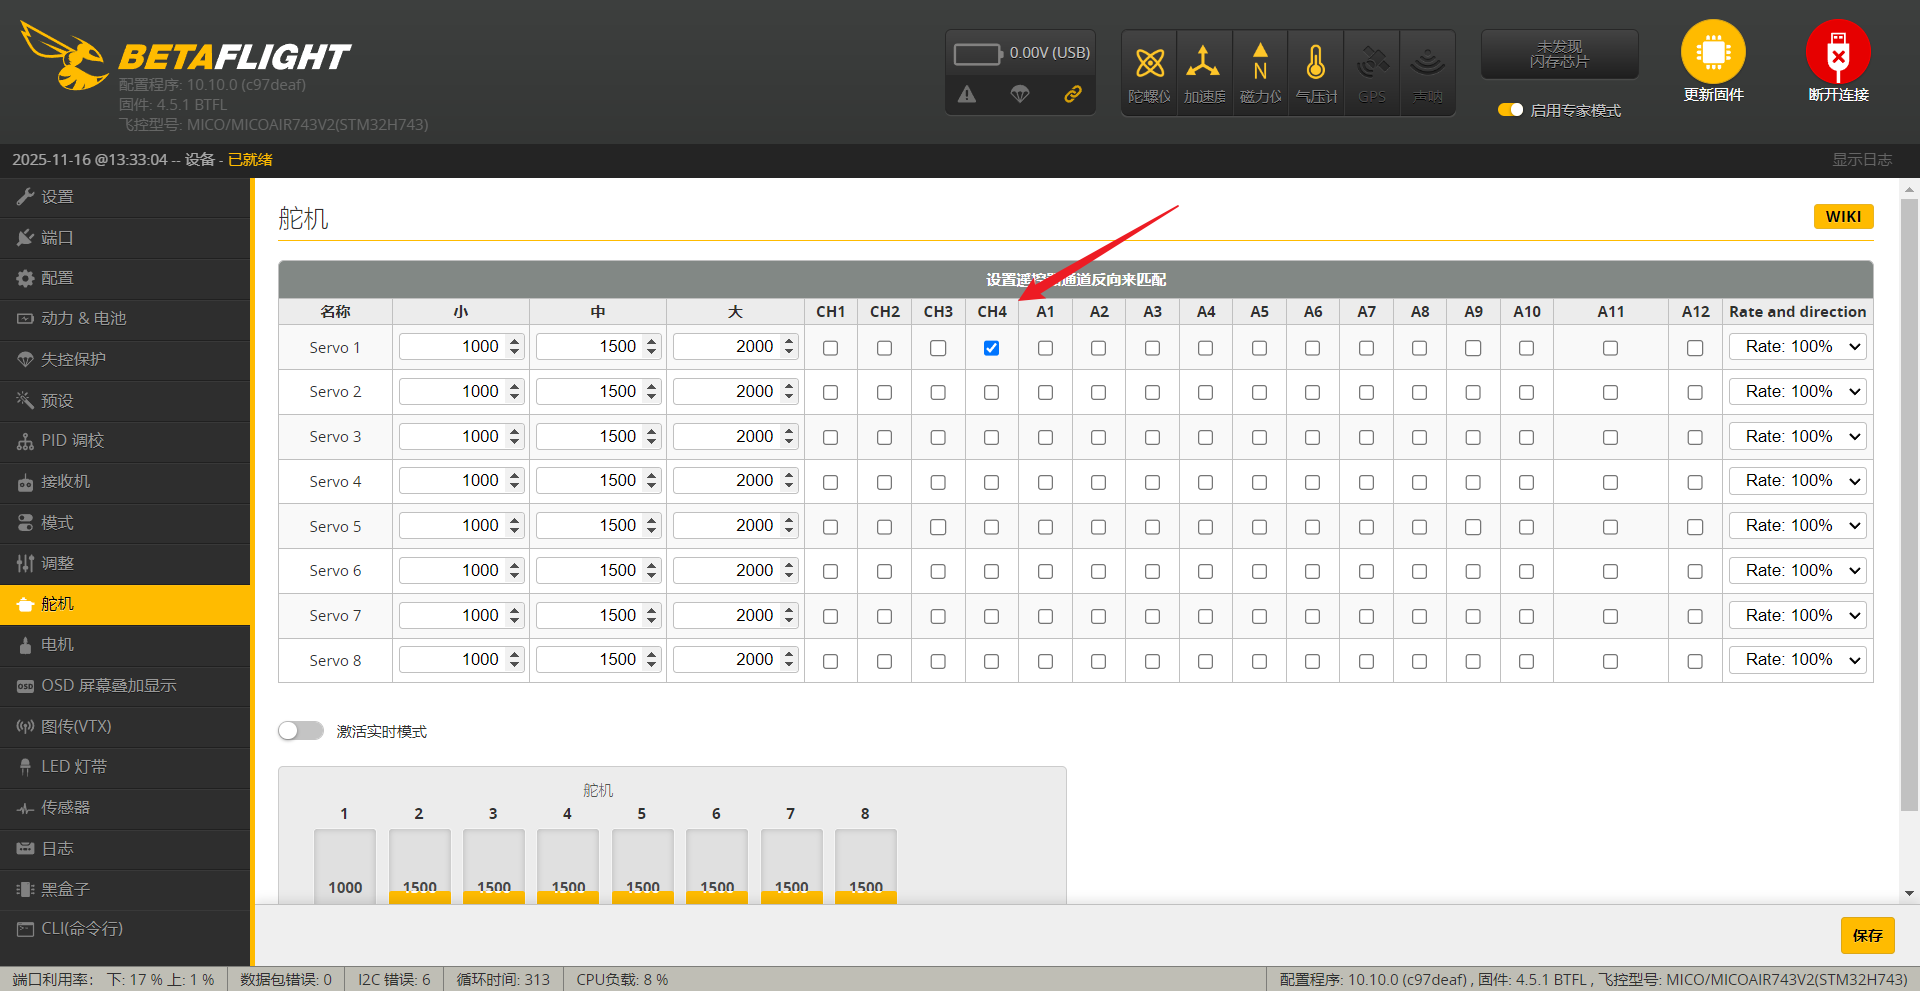The width and height of the screenshot is (1920, 991).
Task: Click Servo 3 minimum value input field
Action: coord(452,437)
